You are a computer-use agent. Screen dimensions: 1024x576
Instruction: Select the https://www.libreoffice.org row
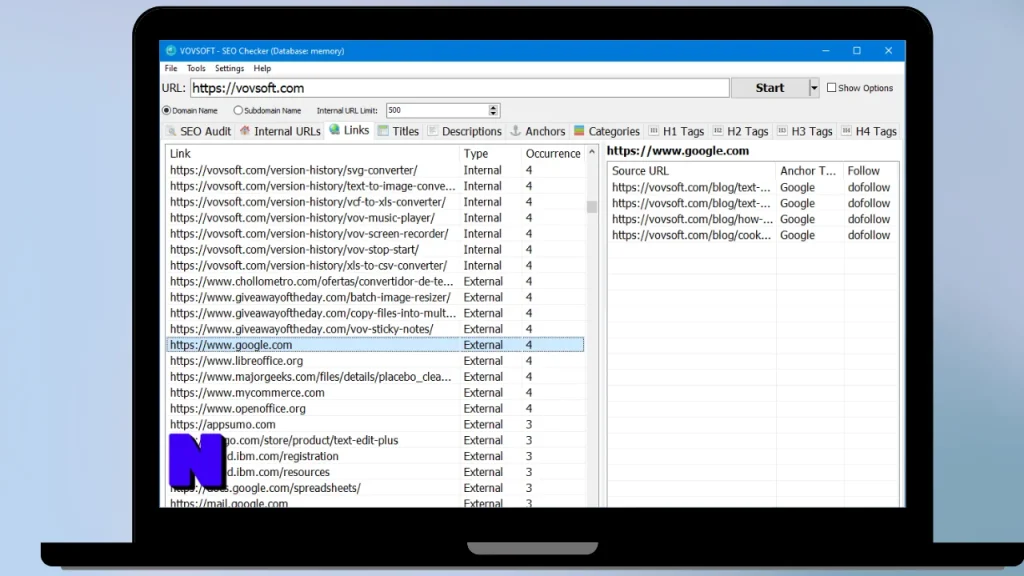(376, 360)
